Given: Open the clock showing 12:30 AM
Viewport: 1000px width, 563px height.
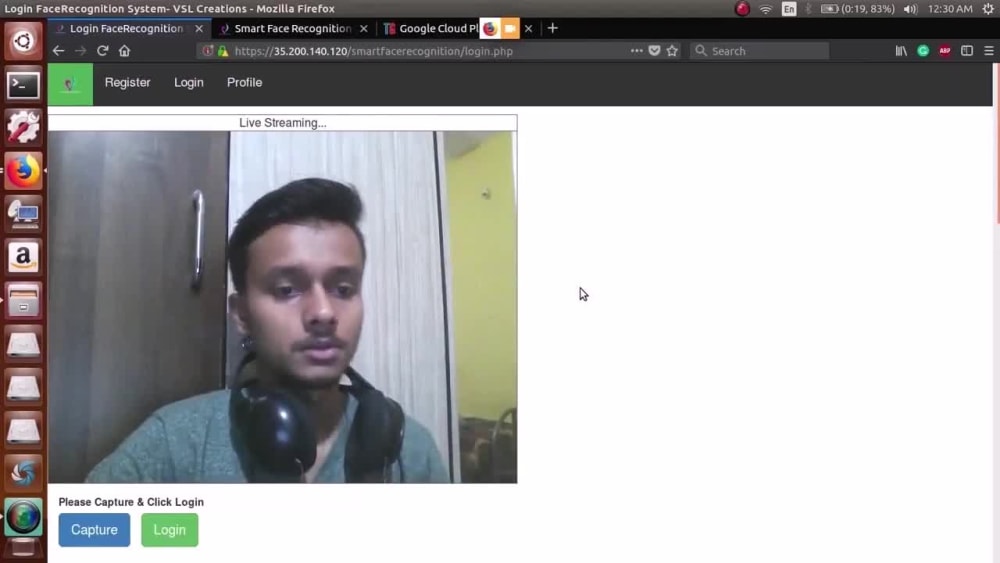Looking at the screenshot, I should (950, 9).
